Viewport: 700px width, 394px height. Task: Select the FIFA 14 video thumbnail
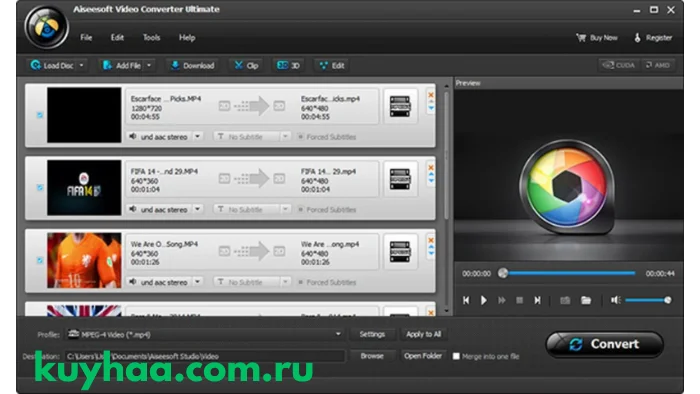[84, 187]
